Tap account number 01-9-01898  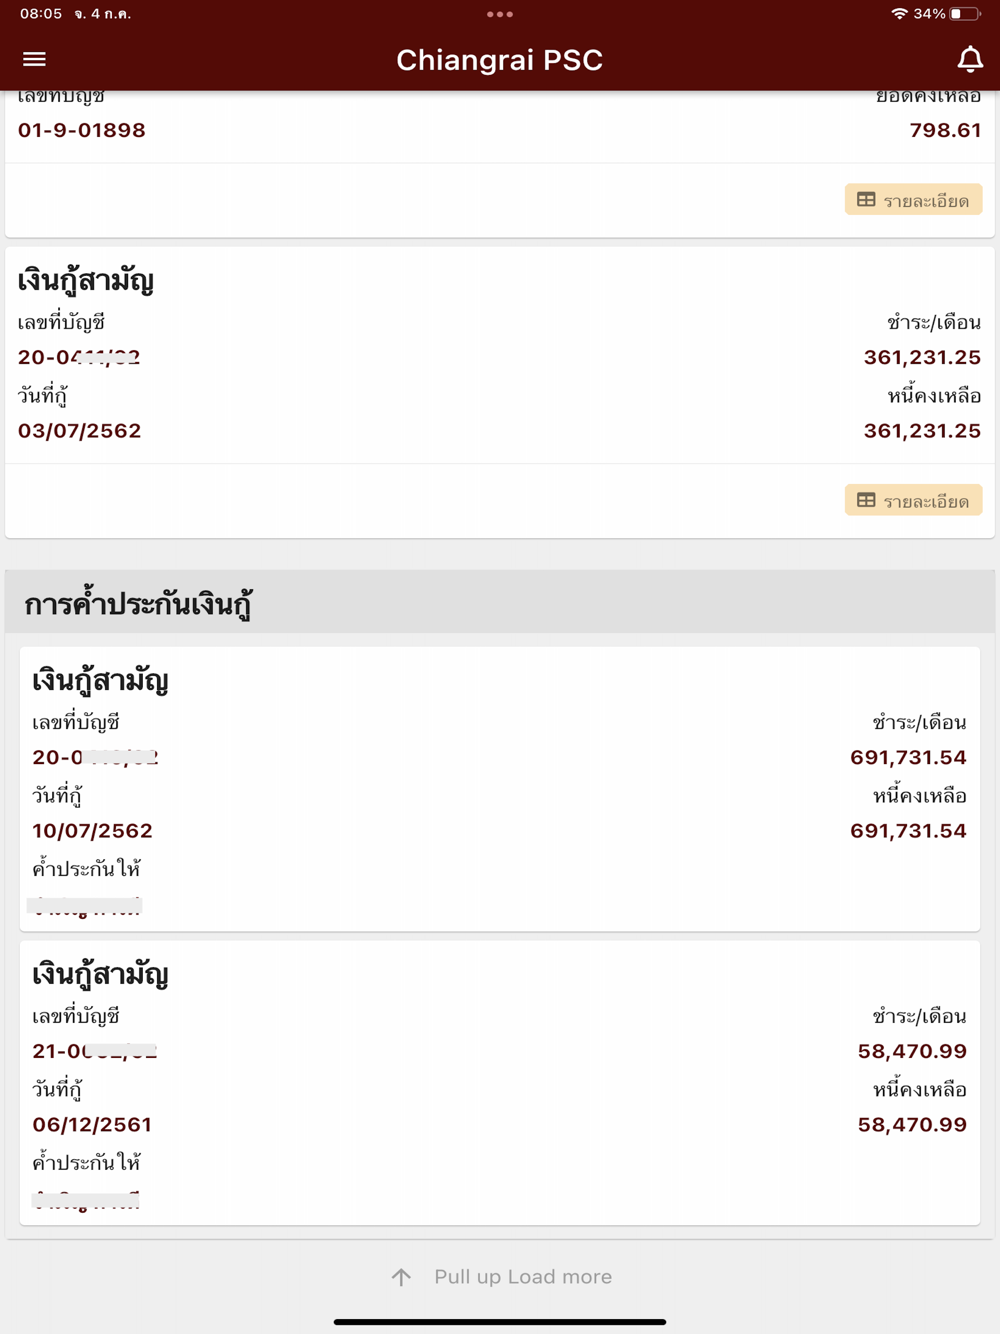click(82, 130)
